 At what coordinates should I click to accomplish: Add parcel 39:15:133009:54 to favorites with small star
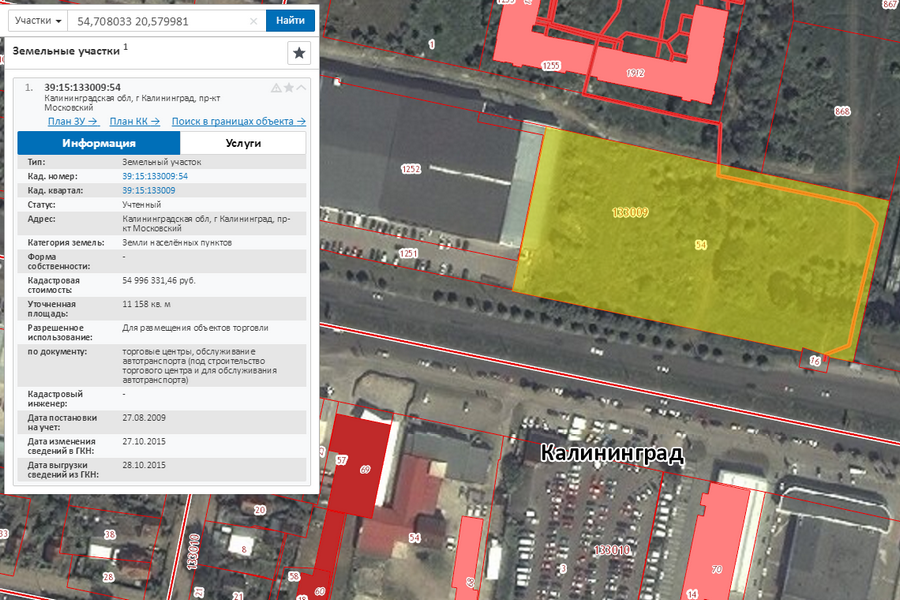(289, 88)
